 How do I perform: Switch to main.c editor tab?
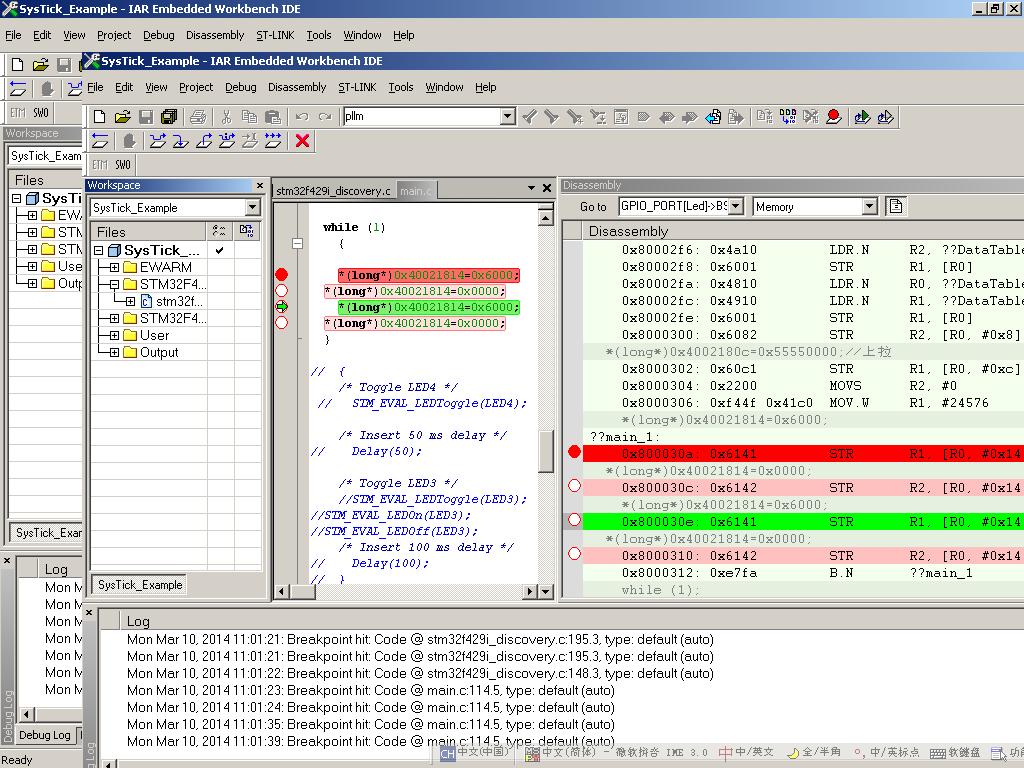point(415,191)
